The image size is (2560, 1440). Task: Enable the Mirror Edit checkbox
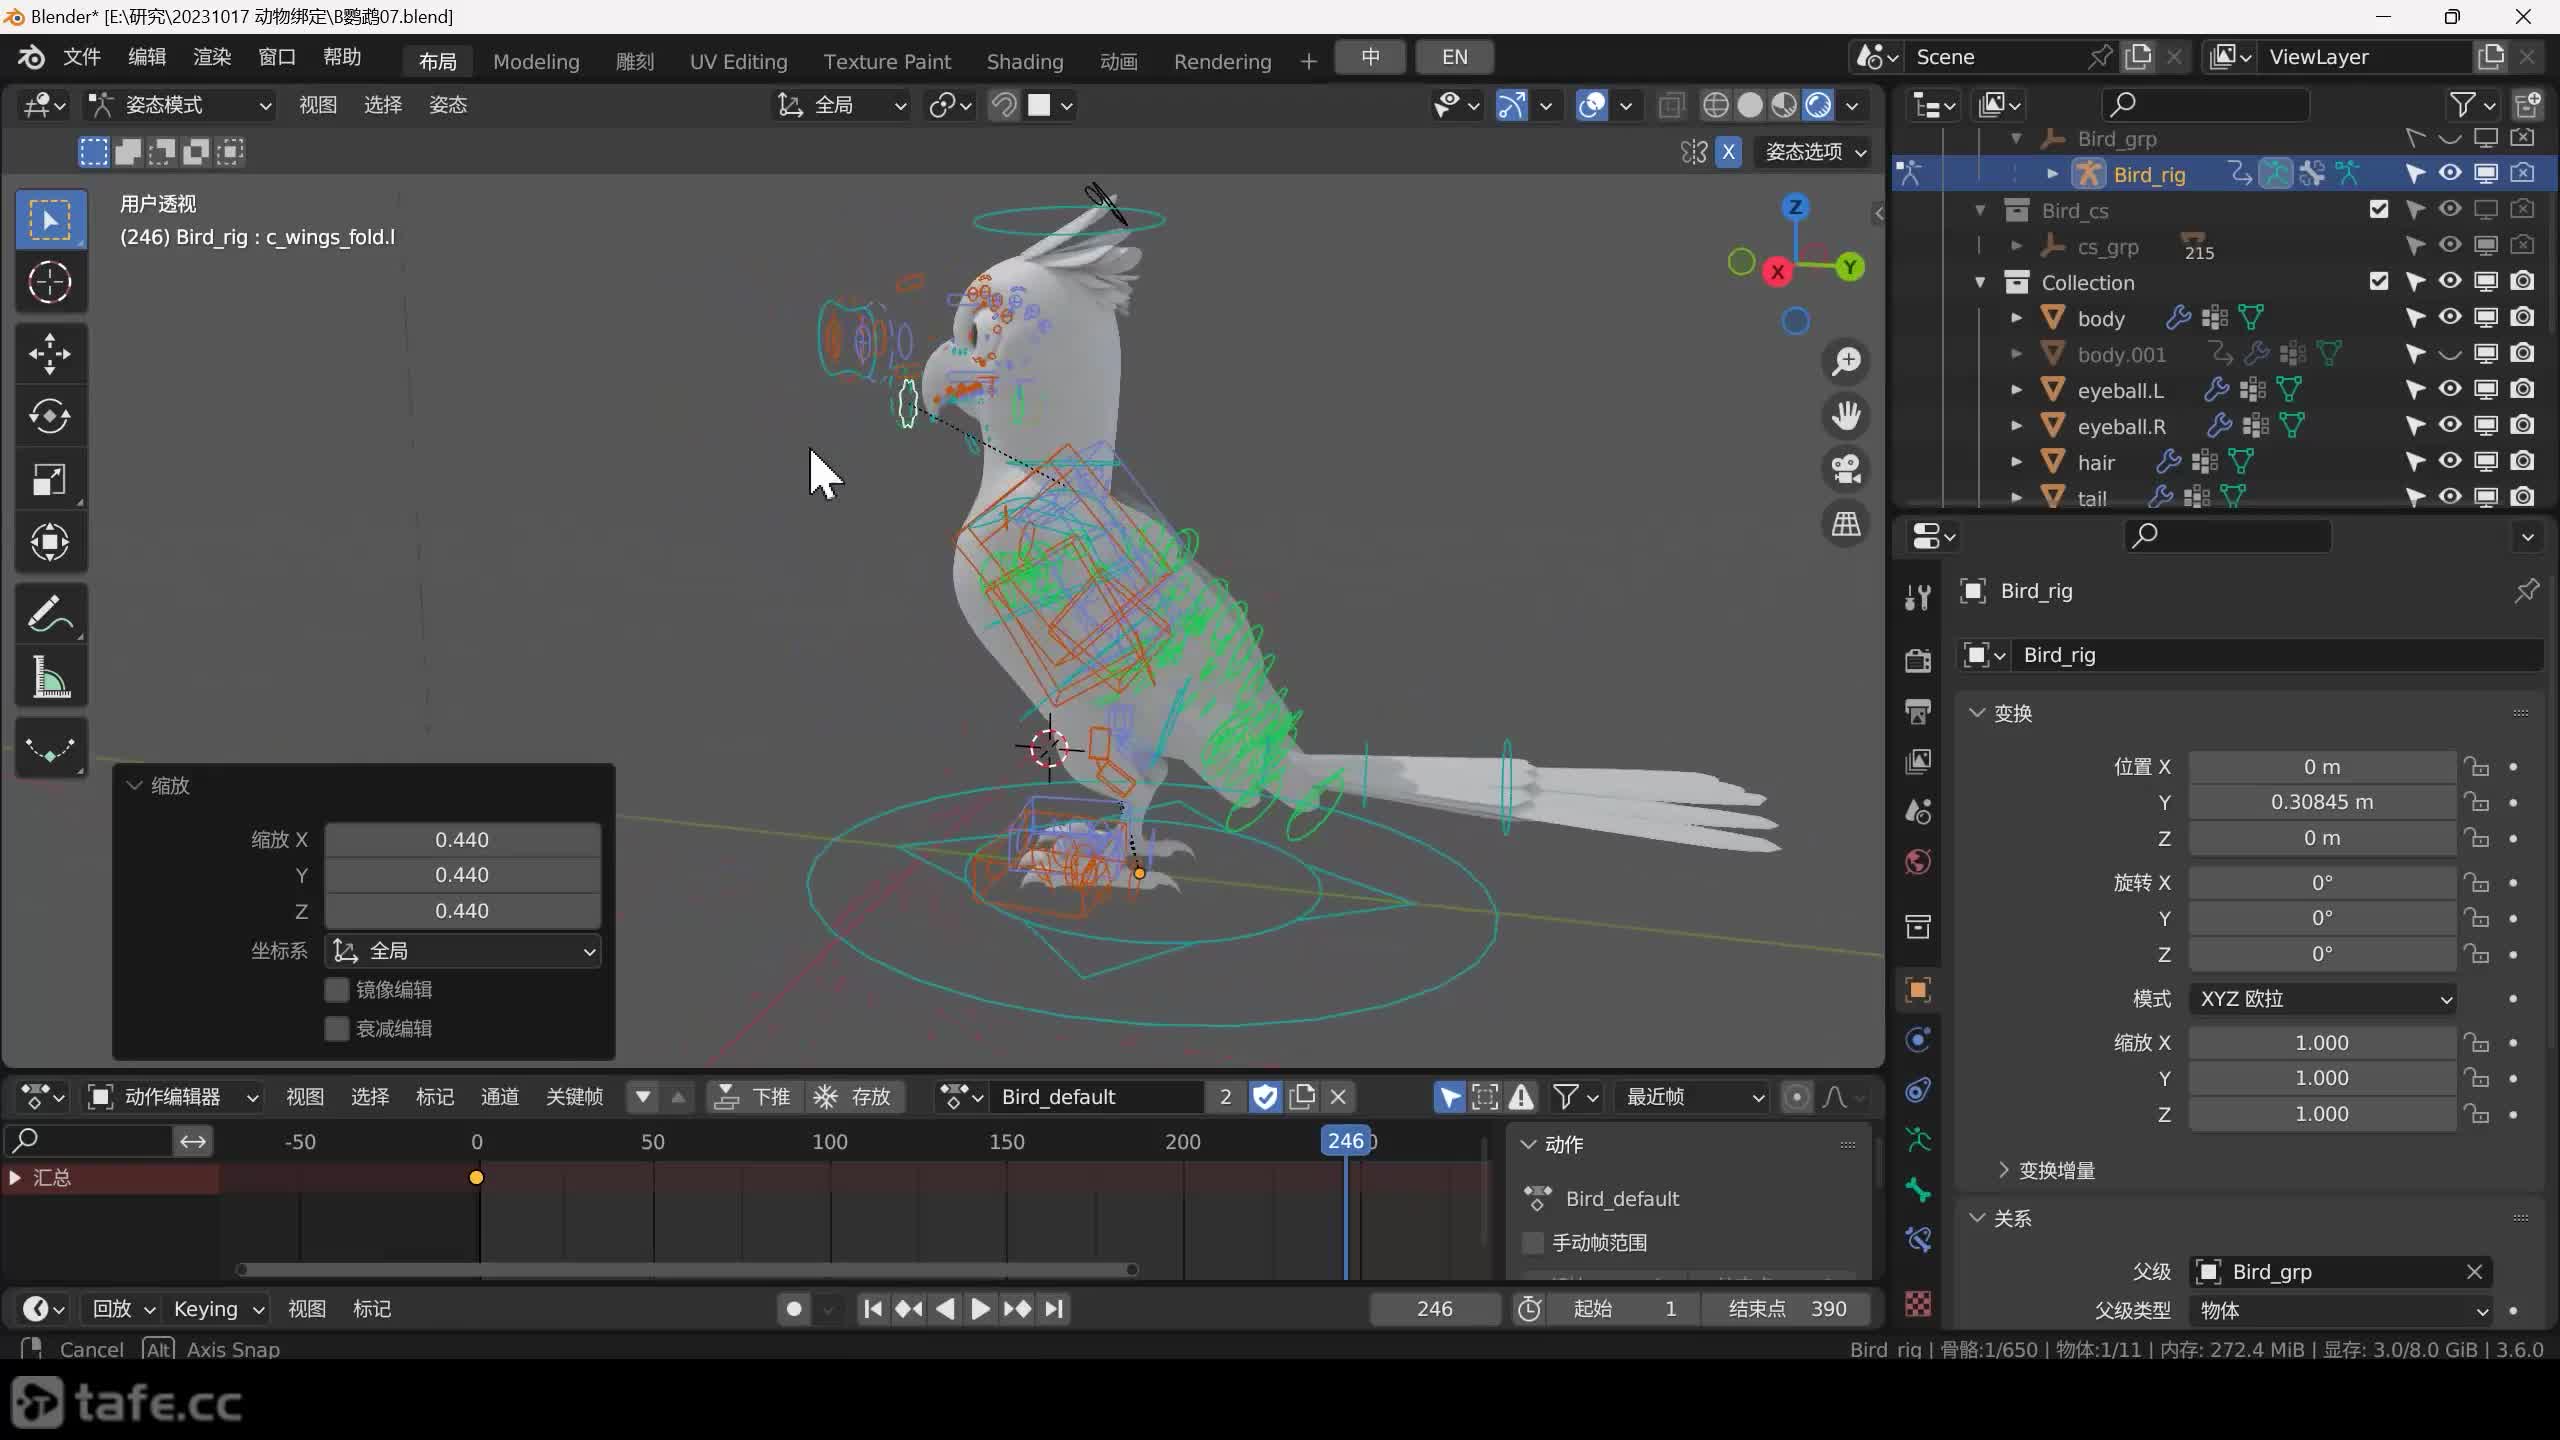(337, 990)
